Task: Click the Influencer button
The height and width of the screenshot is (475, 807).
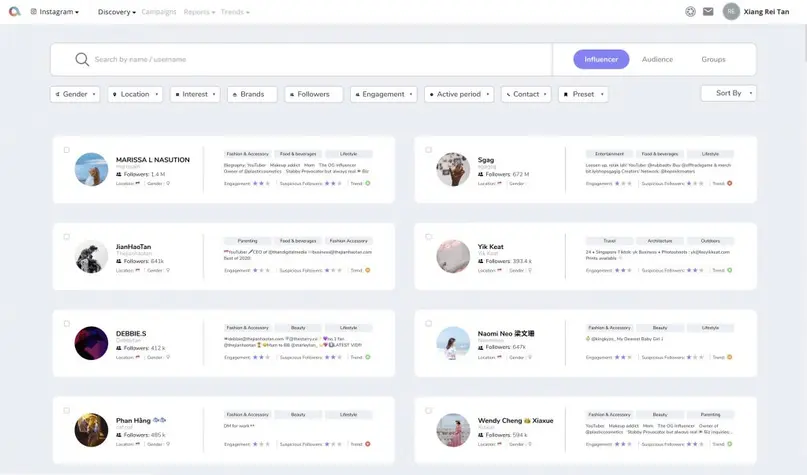Action: 601,60
